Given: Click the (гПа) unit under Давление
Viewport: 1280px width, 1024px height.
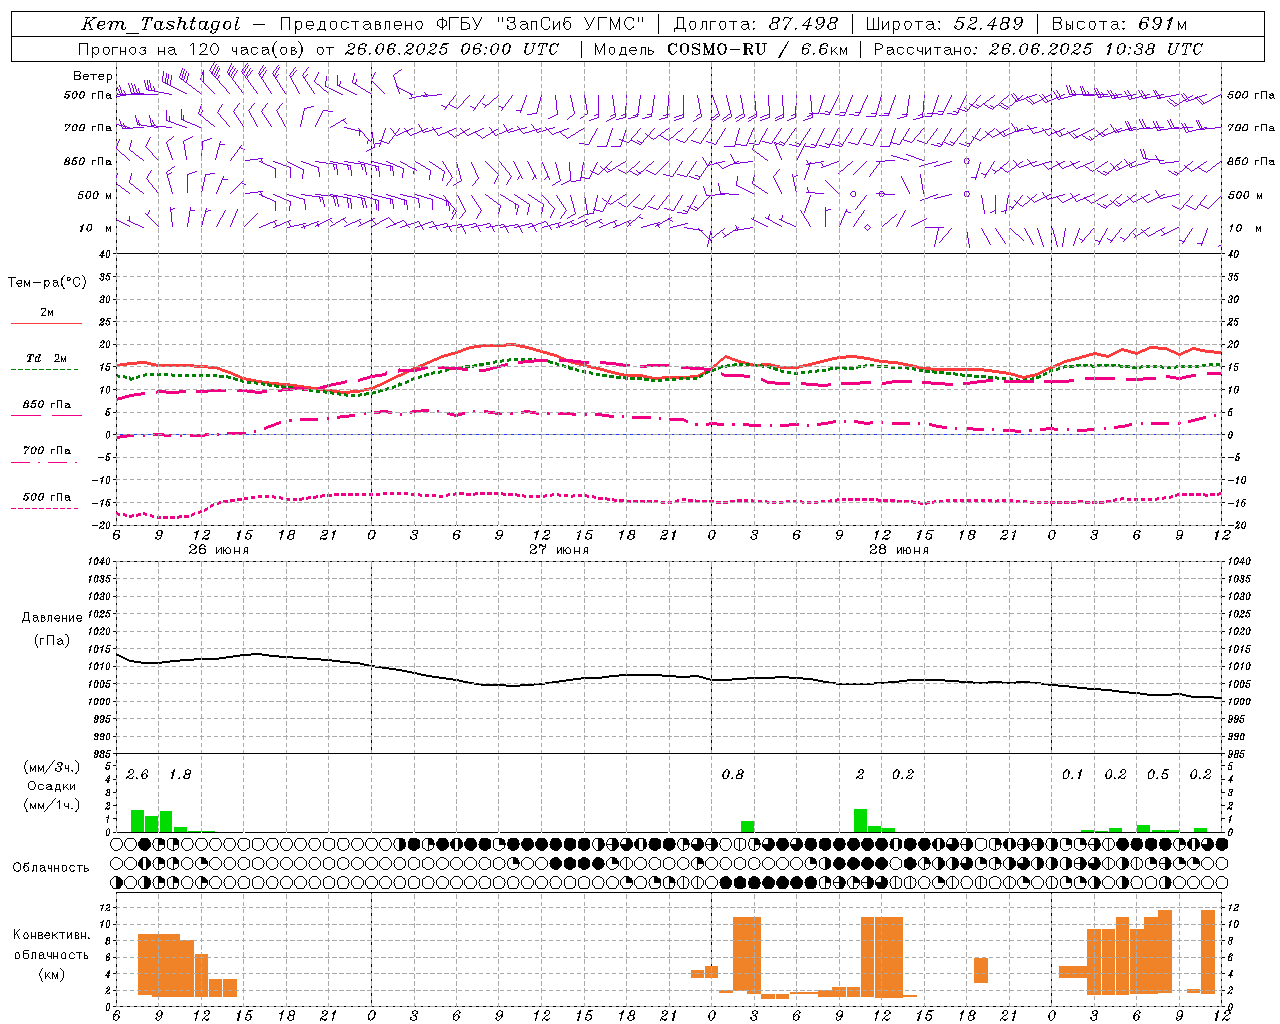Looking at the screenshot, I should pos(52,641).
